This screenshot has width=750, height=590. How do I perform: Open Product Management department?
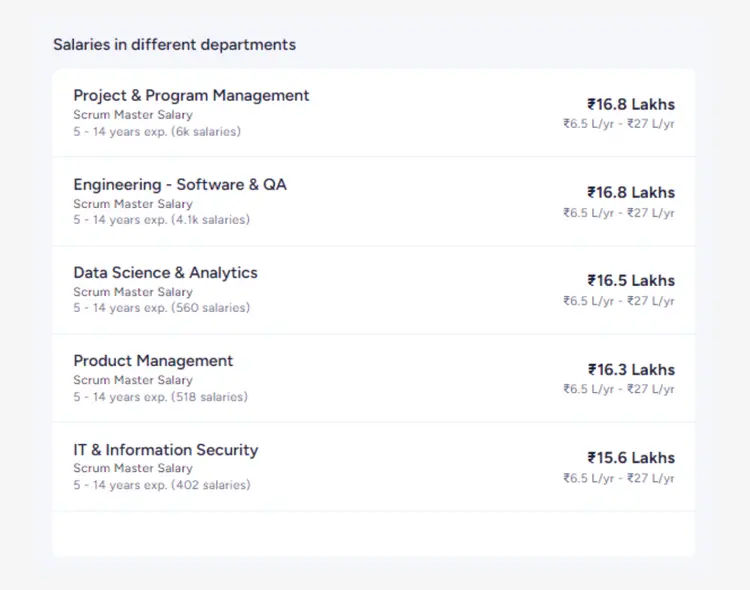click(x=153, y=361)
